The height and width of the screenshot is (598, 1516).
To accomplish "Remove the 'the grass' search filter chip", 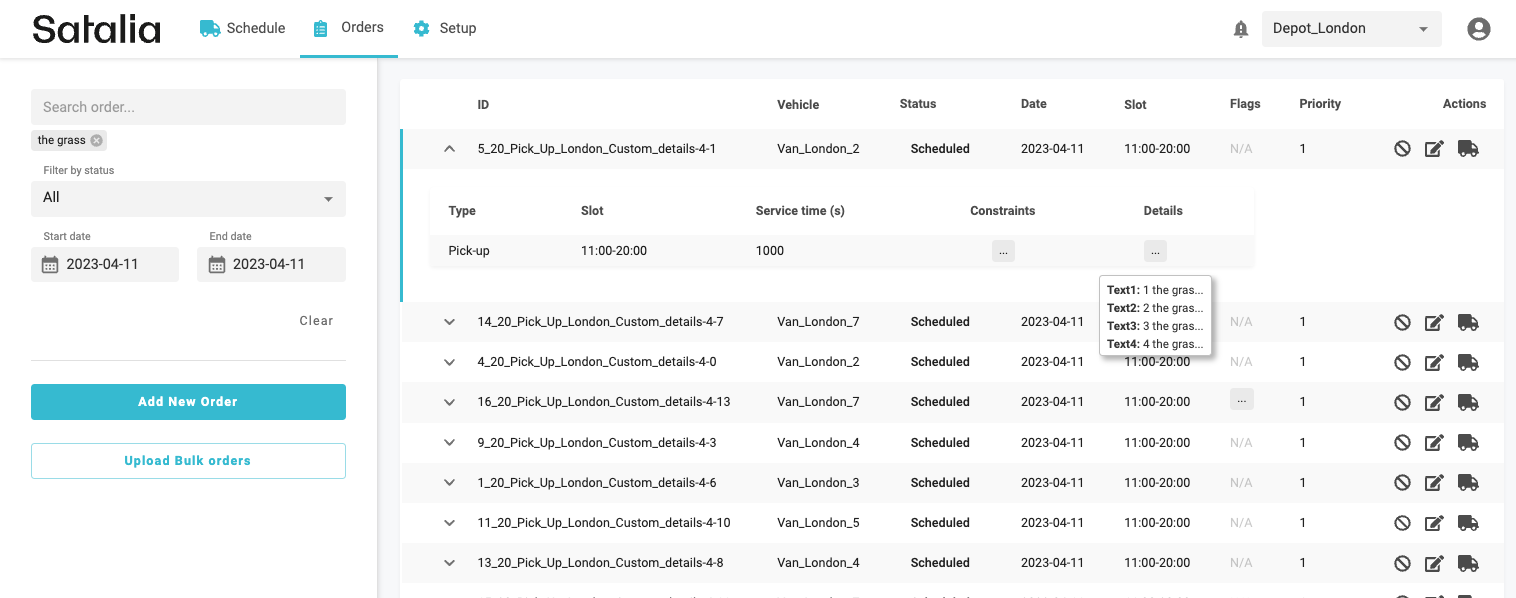I will 96,141.
